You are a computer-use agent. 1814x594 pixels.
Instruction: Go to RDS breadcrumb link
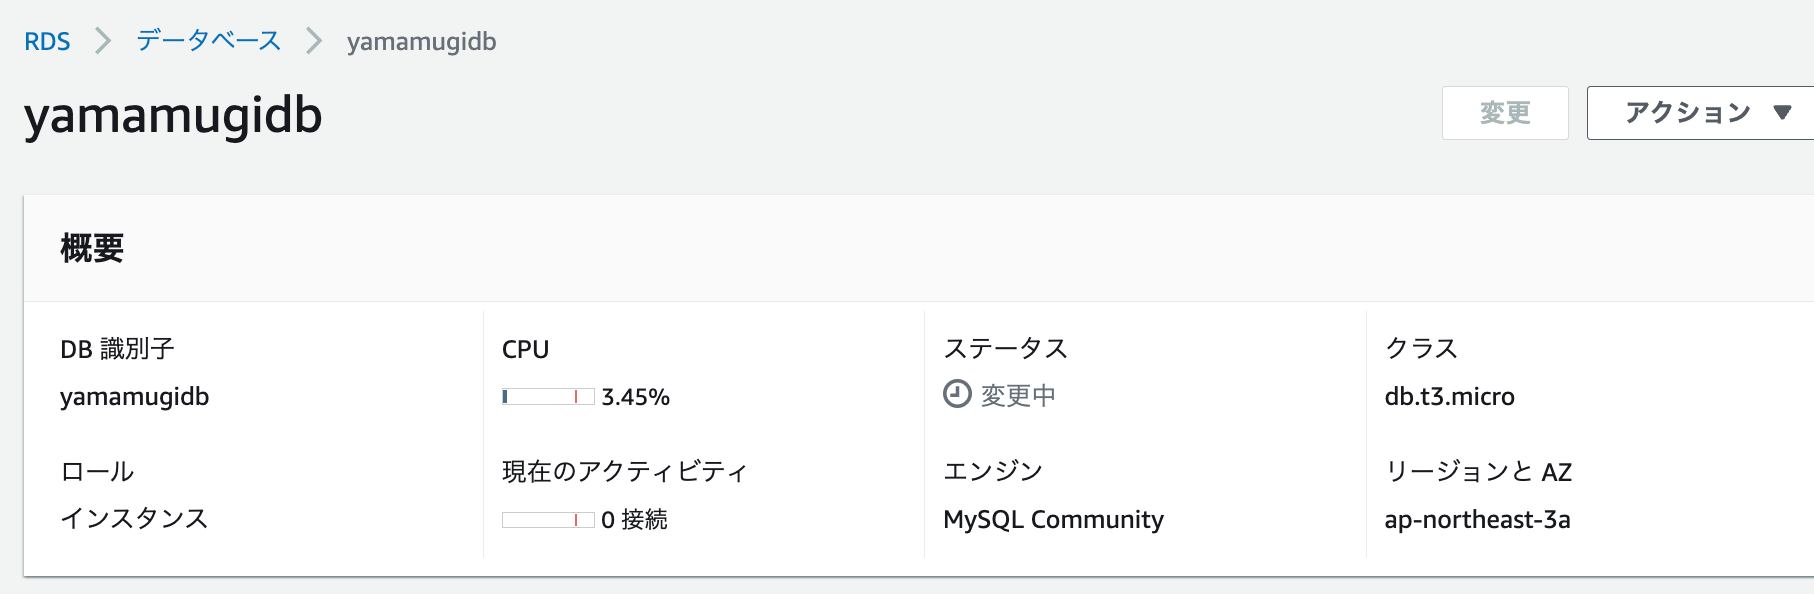pos(47,41)
